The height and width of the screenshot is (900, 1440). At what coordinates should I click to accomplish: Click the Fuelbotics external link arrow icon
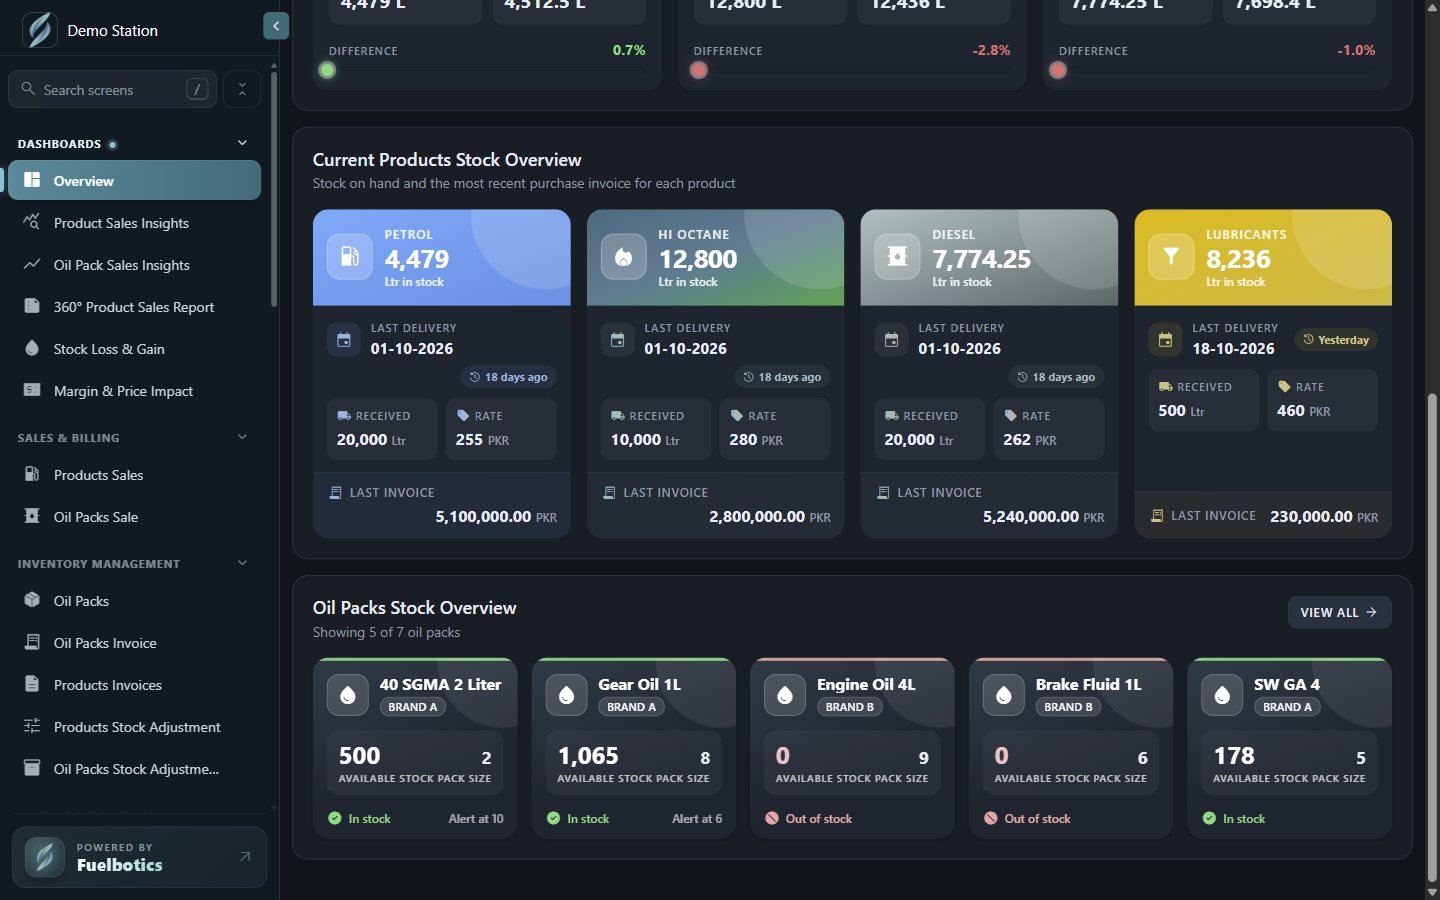(x=245, y=857)
